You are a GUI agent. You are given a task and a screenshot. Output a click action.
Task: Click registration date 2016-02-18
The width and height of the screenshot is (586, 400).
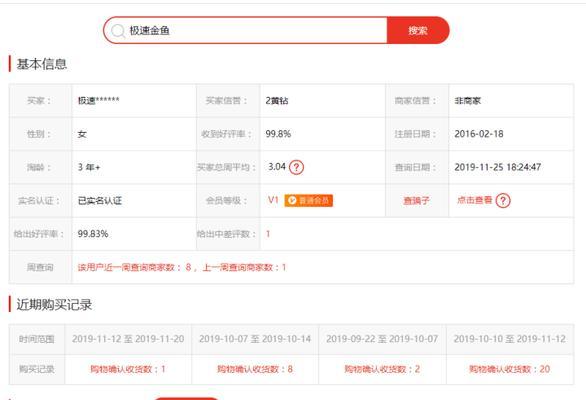click(x=479, y=134)
